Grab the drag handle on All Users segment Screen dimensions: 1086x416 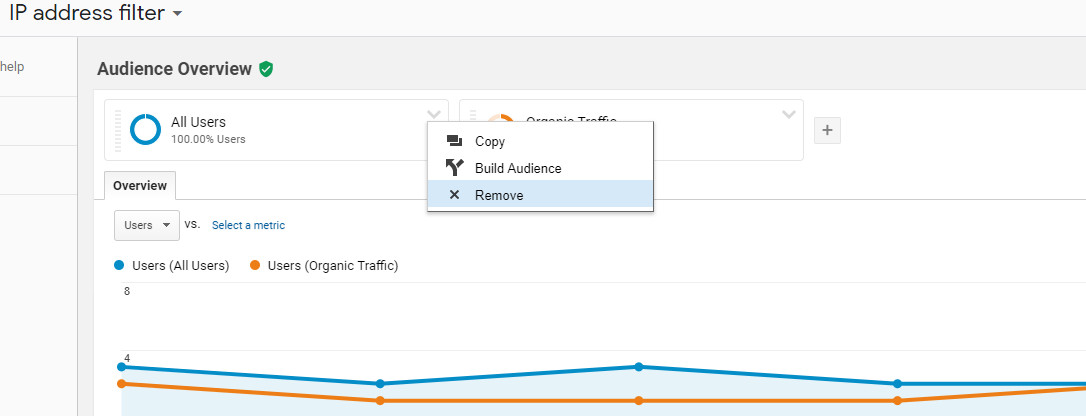(118, 130)
